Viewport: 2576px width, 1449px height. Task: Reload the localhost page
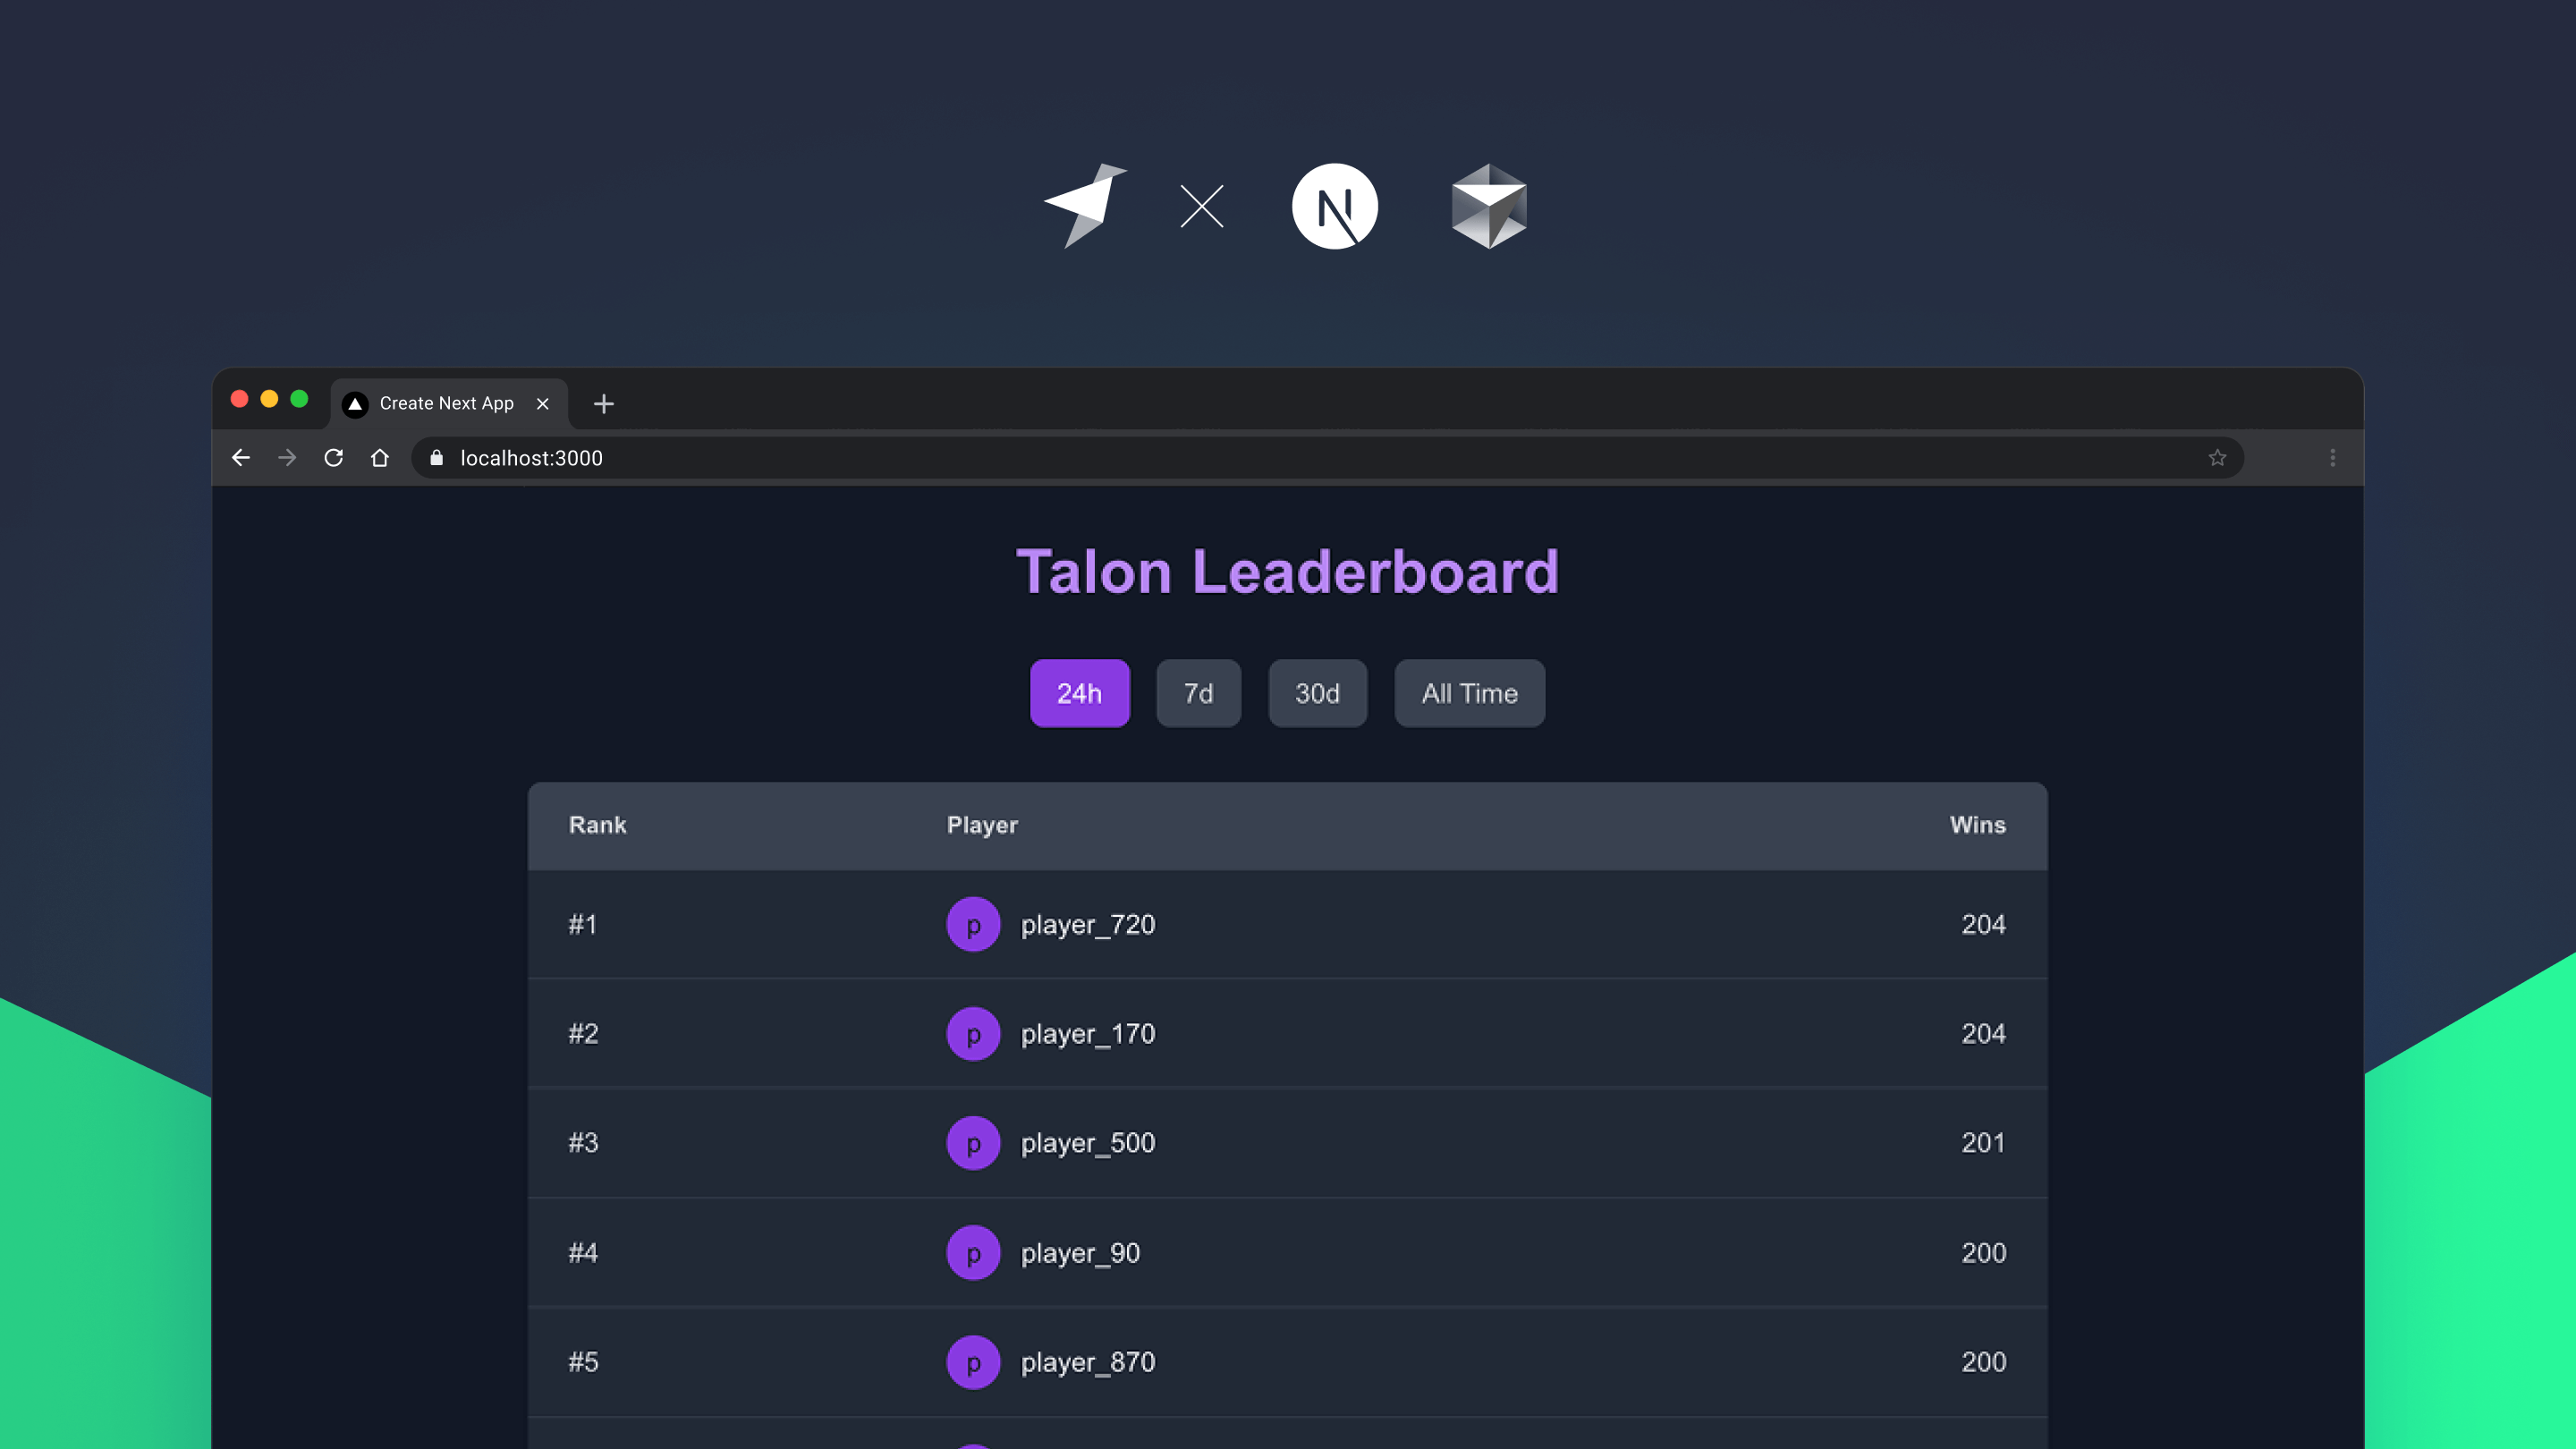click(x=334, y=458)
